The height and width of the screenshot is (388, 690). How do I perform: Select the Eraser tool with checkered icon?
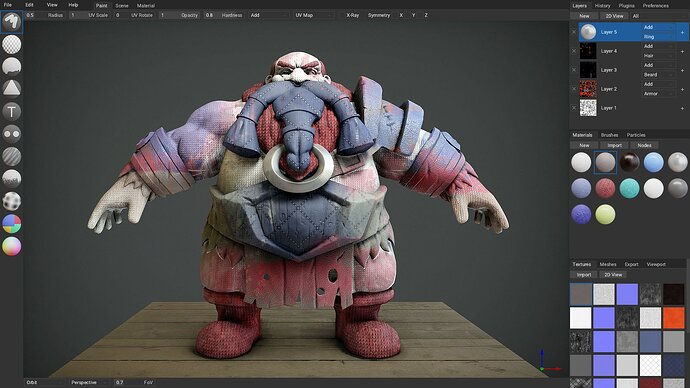point(11,44)
